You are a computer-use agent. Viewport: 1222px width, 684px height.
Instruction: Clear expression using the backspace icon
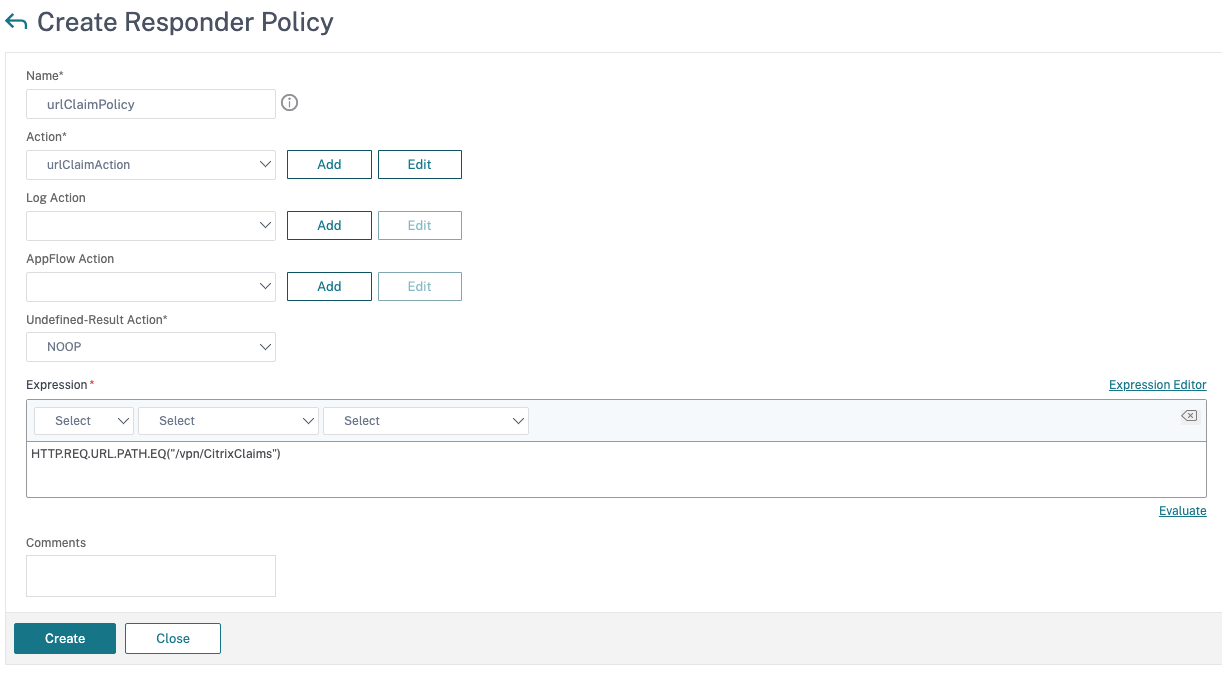click(x=1188, y=416)
